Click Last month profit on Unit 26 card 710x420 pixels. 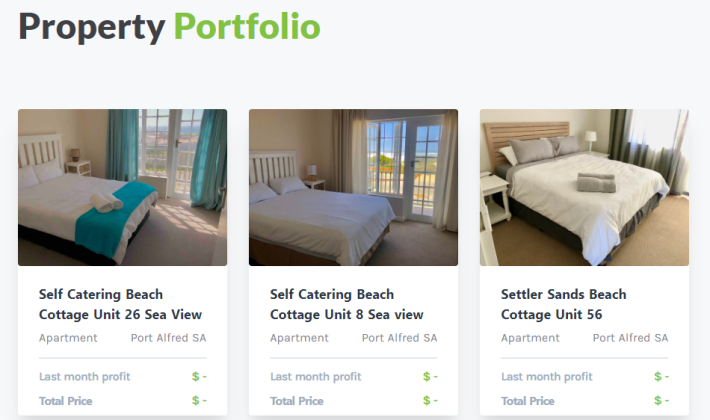click(x=85, y=377)
